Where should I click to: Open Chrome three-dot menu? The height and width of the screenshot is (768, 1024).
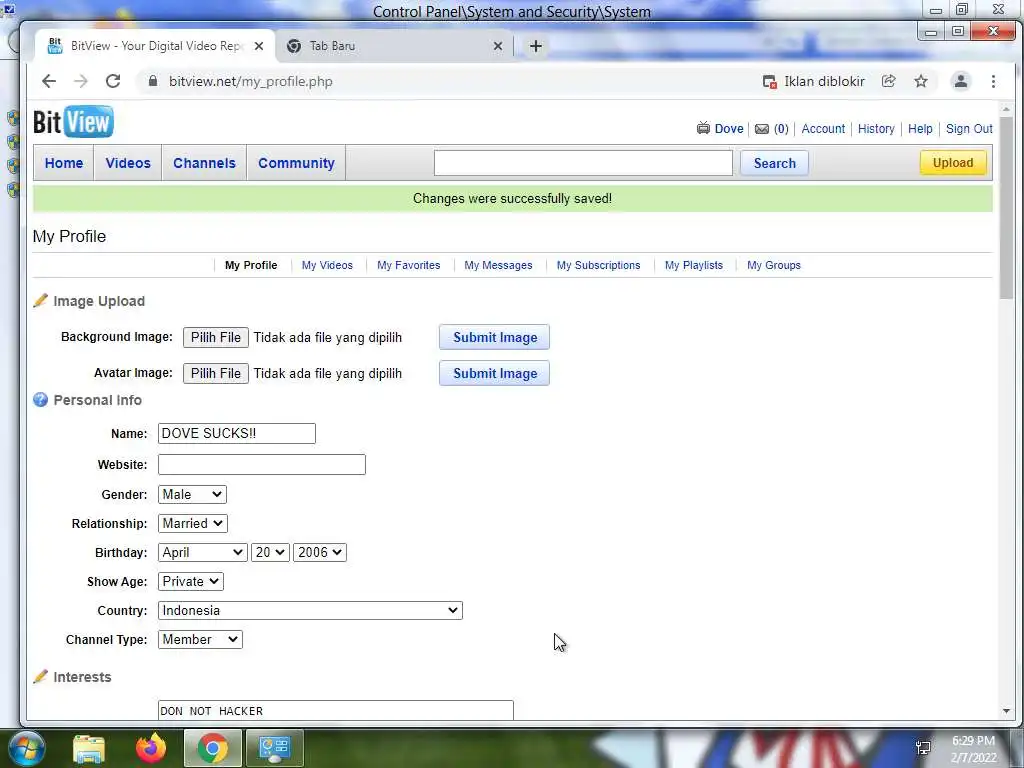point(993,81)
